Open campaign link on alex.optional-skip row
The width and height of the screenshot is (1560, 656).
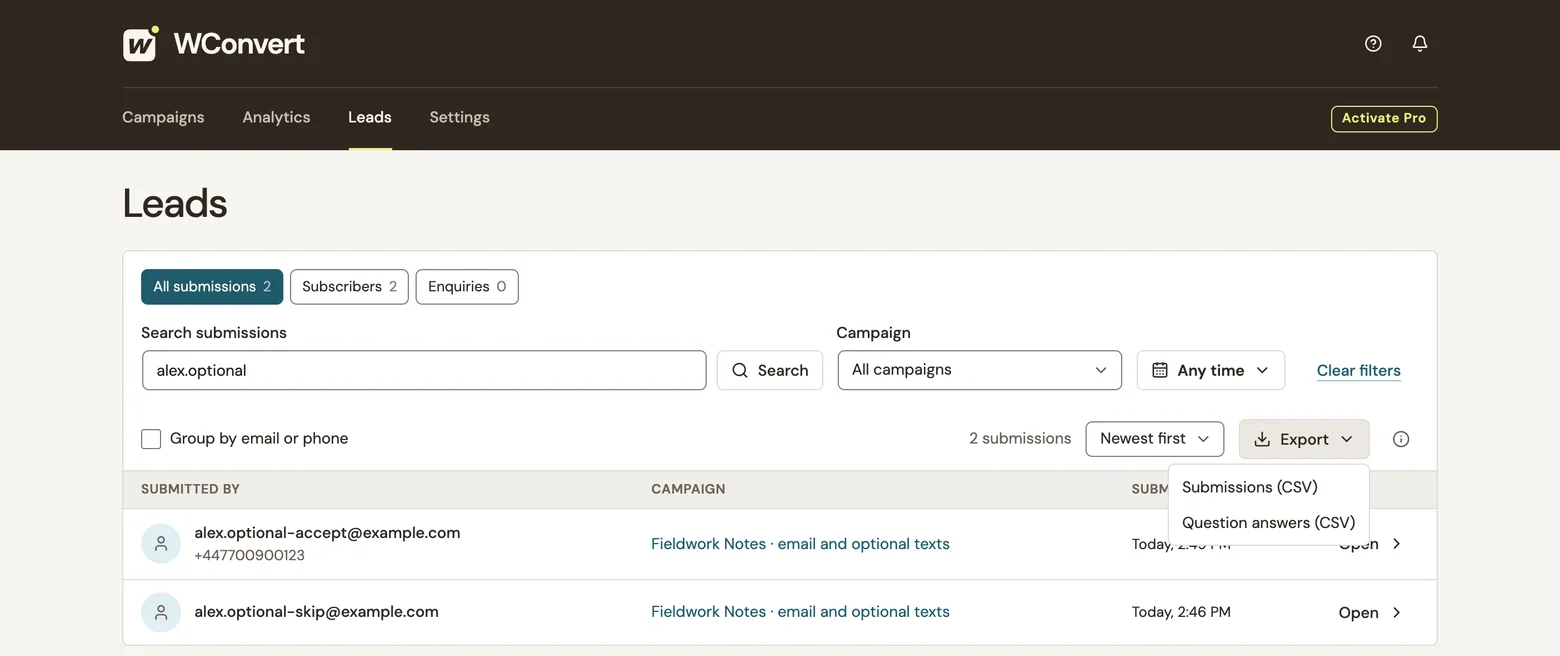click(800, 612)
